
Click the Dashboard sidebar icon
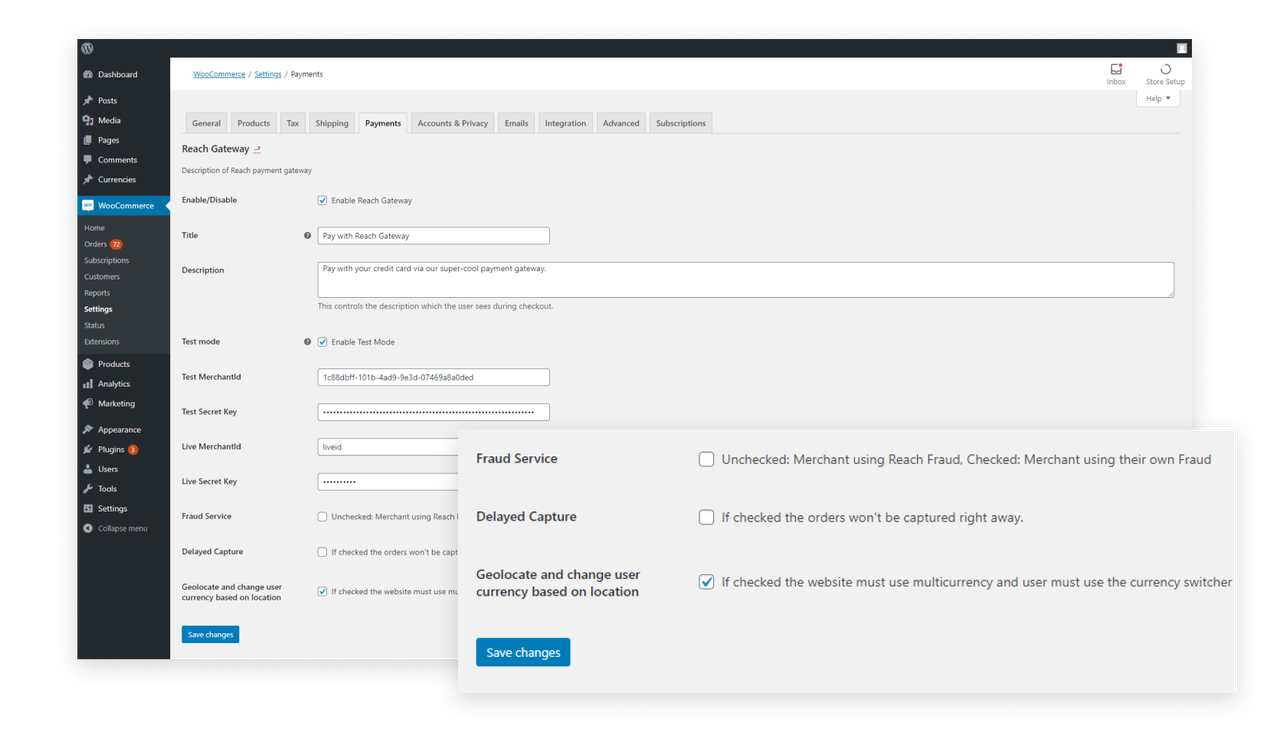[x=88, y=74]
